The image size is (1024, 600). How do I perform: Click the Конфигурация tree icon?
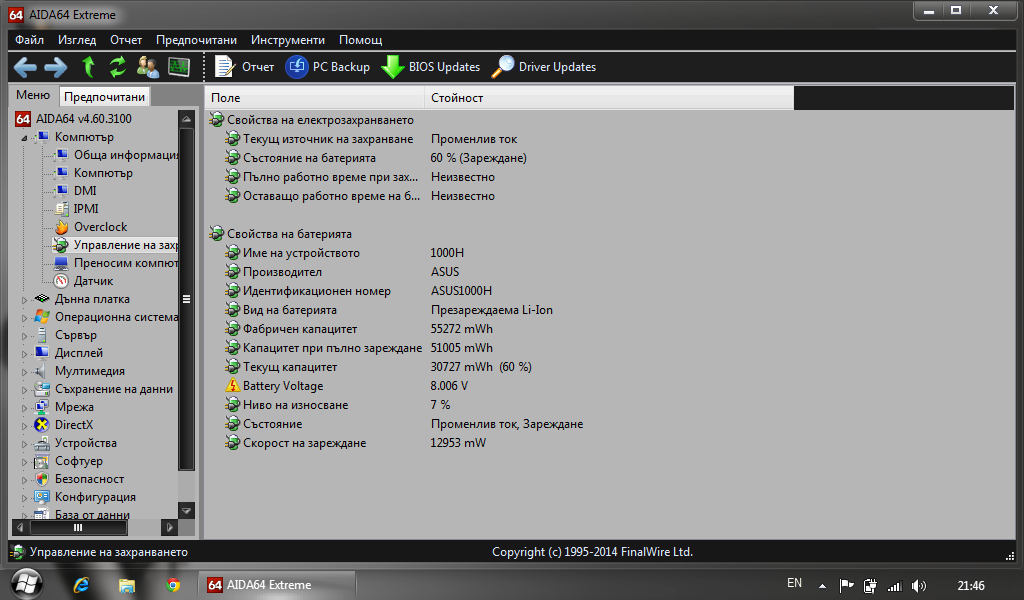point(42,497)
